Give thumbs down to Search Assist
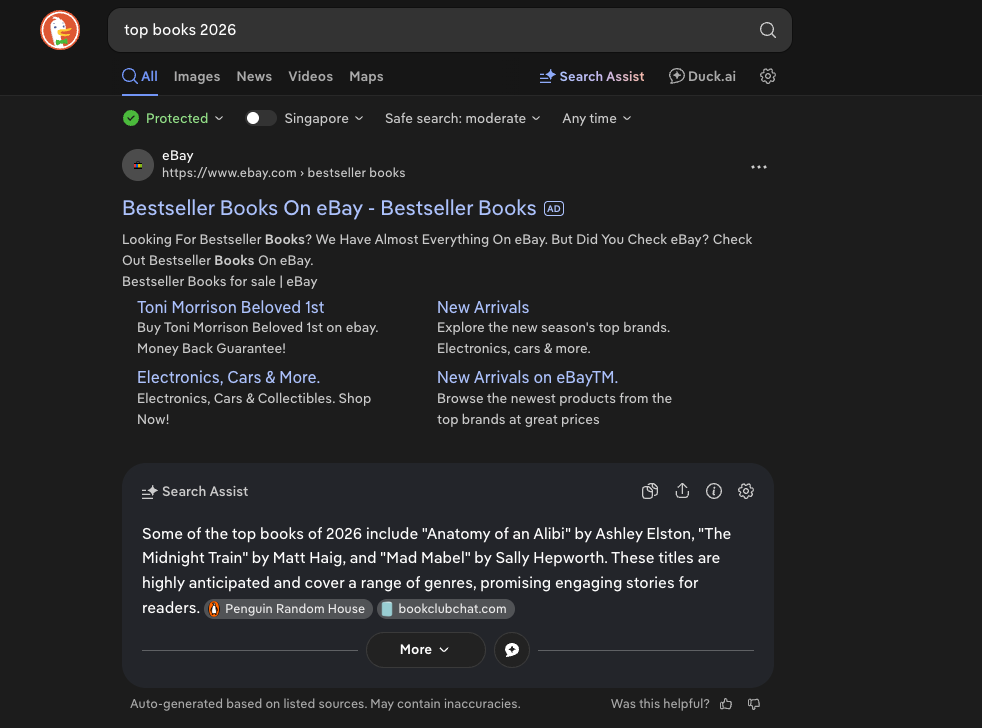Image resolution: width=982 pixels, height=728 pixels. point(754,704)
